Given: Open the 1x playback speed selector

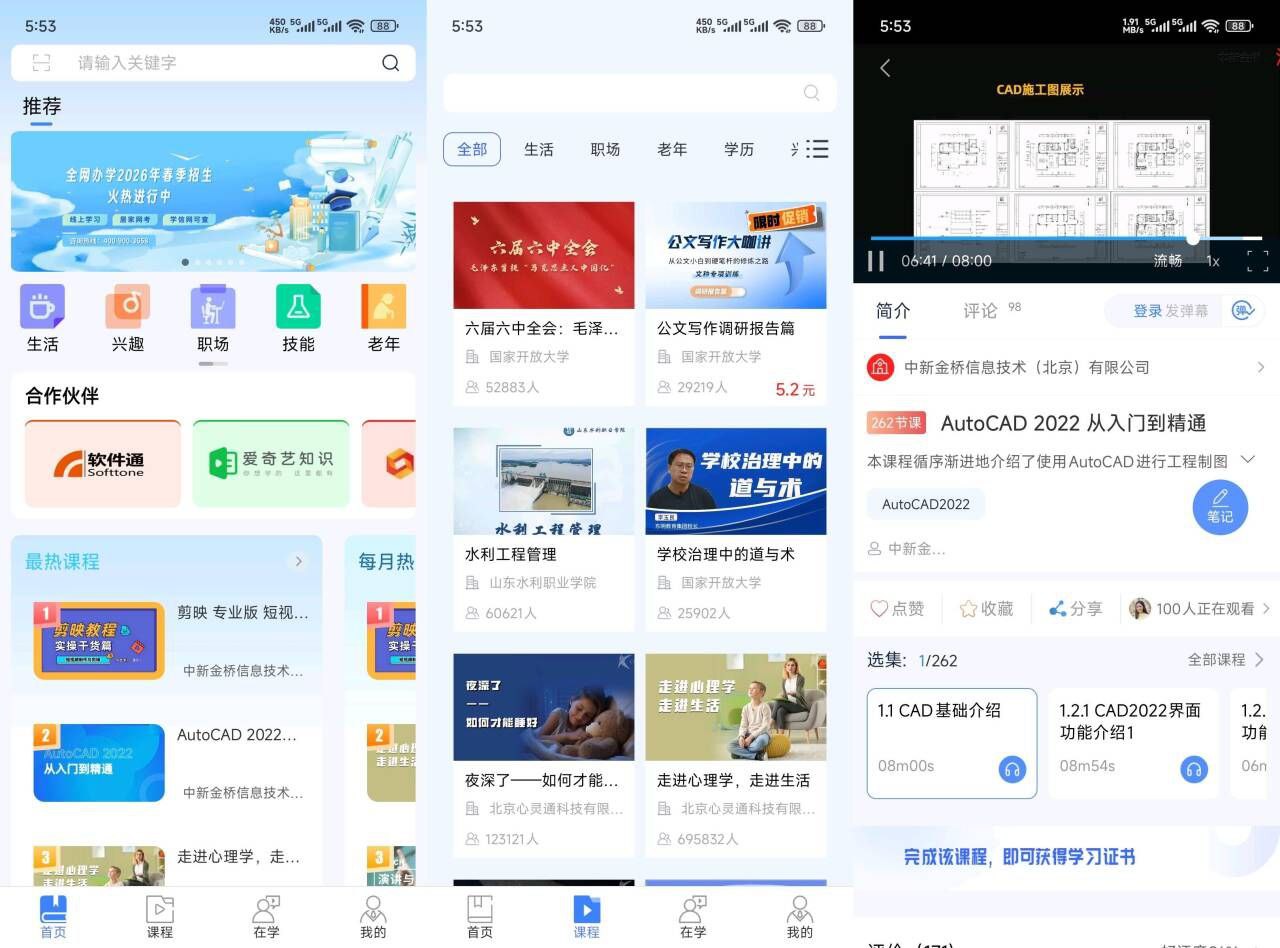Looking at the screenshot, I should pos(1212,261).
